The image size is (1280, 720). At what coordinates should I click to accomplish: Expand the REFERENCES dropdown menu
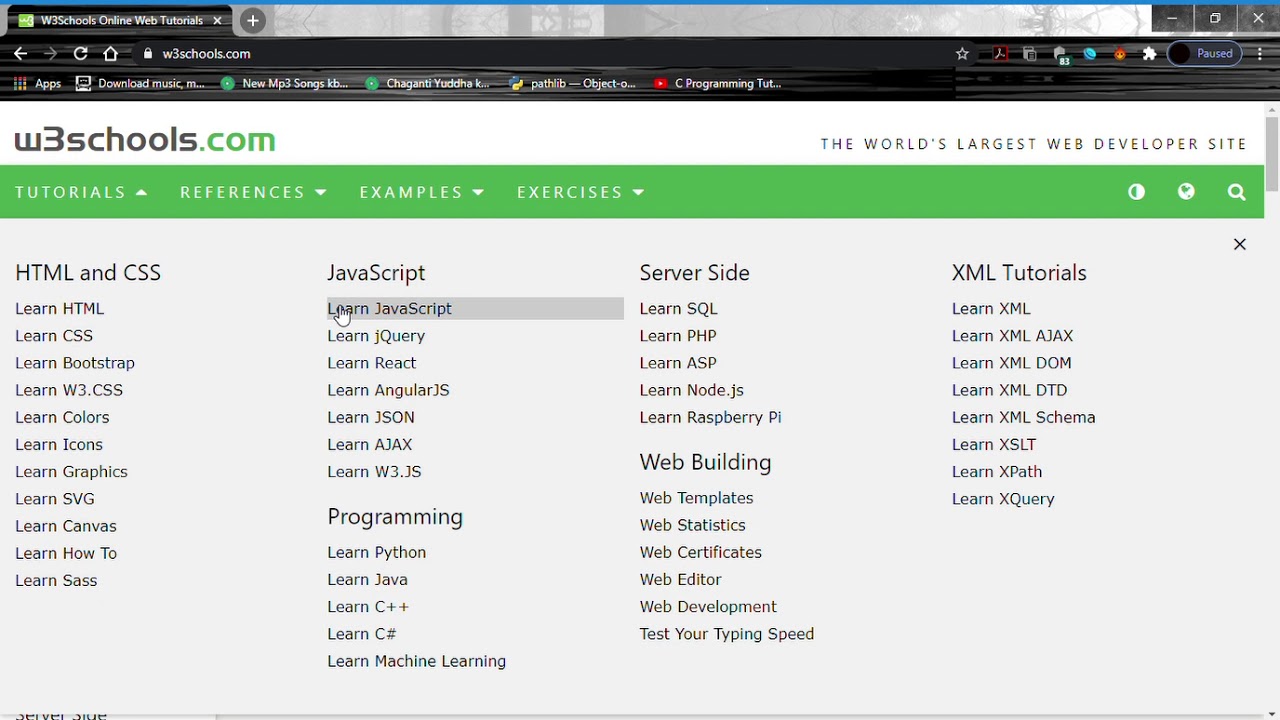[253, 192]
